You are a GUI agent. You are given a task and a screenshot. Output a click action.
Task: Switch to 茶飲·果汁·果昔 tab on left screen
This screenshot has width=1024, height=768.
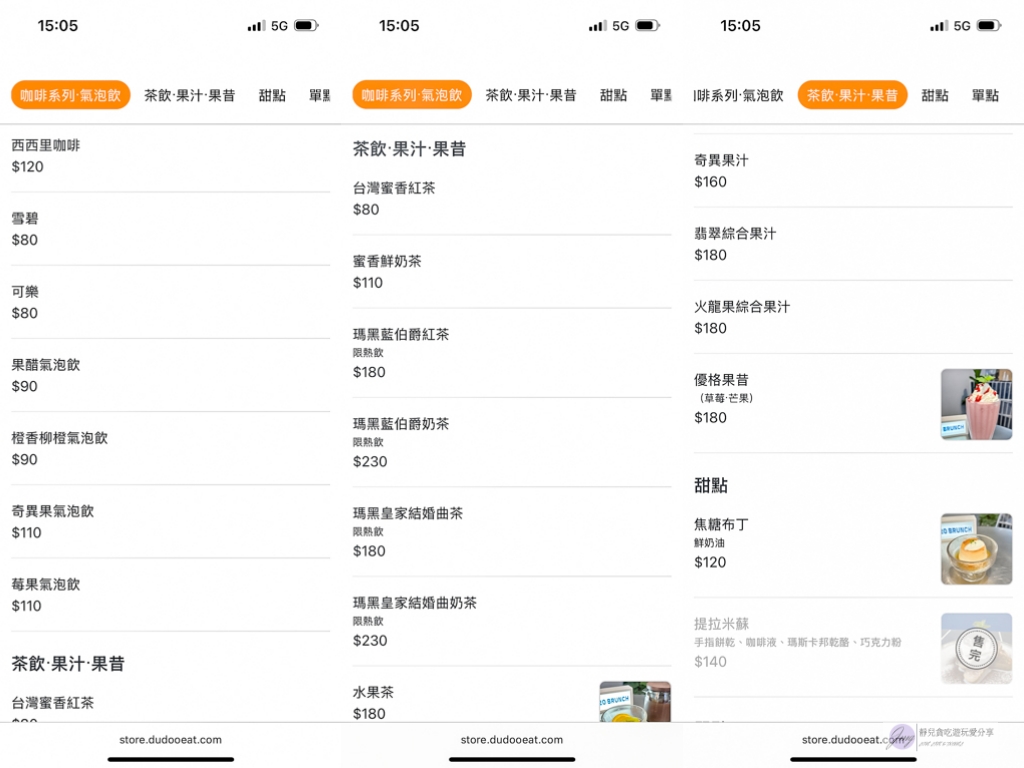coord(189,95)
